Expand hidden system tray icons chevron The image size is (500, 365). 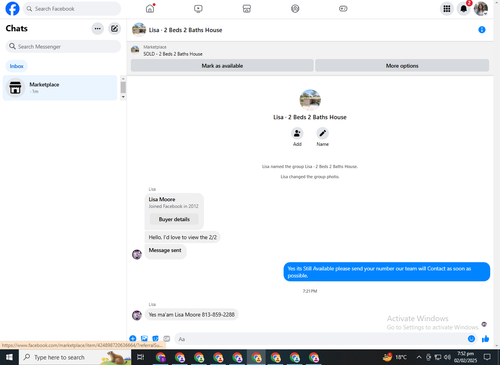tap(419, 357)
